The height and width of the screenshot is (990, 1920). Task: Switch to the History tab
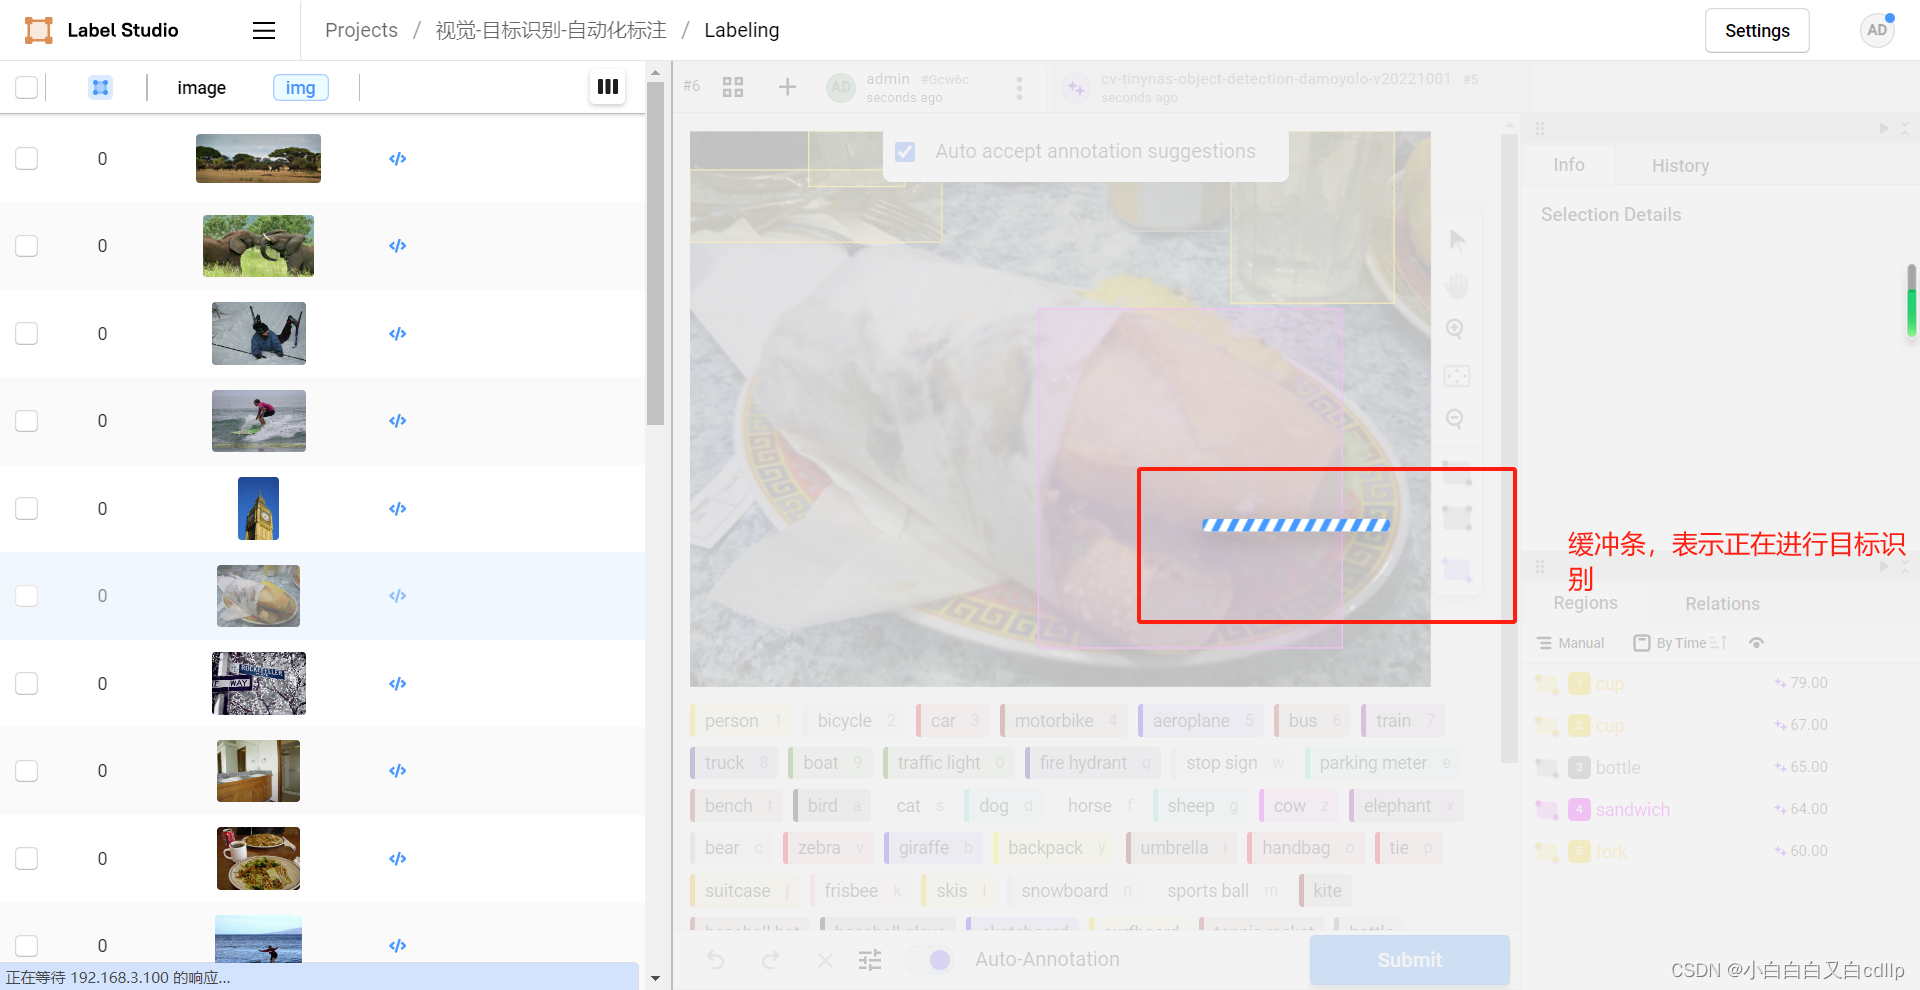[x=1680, y=166]
